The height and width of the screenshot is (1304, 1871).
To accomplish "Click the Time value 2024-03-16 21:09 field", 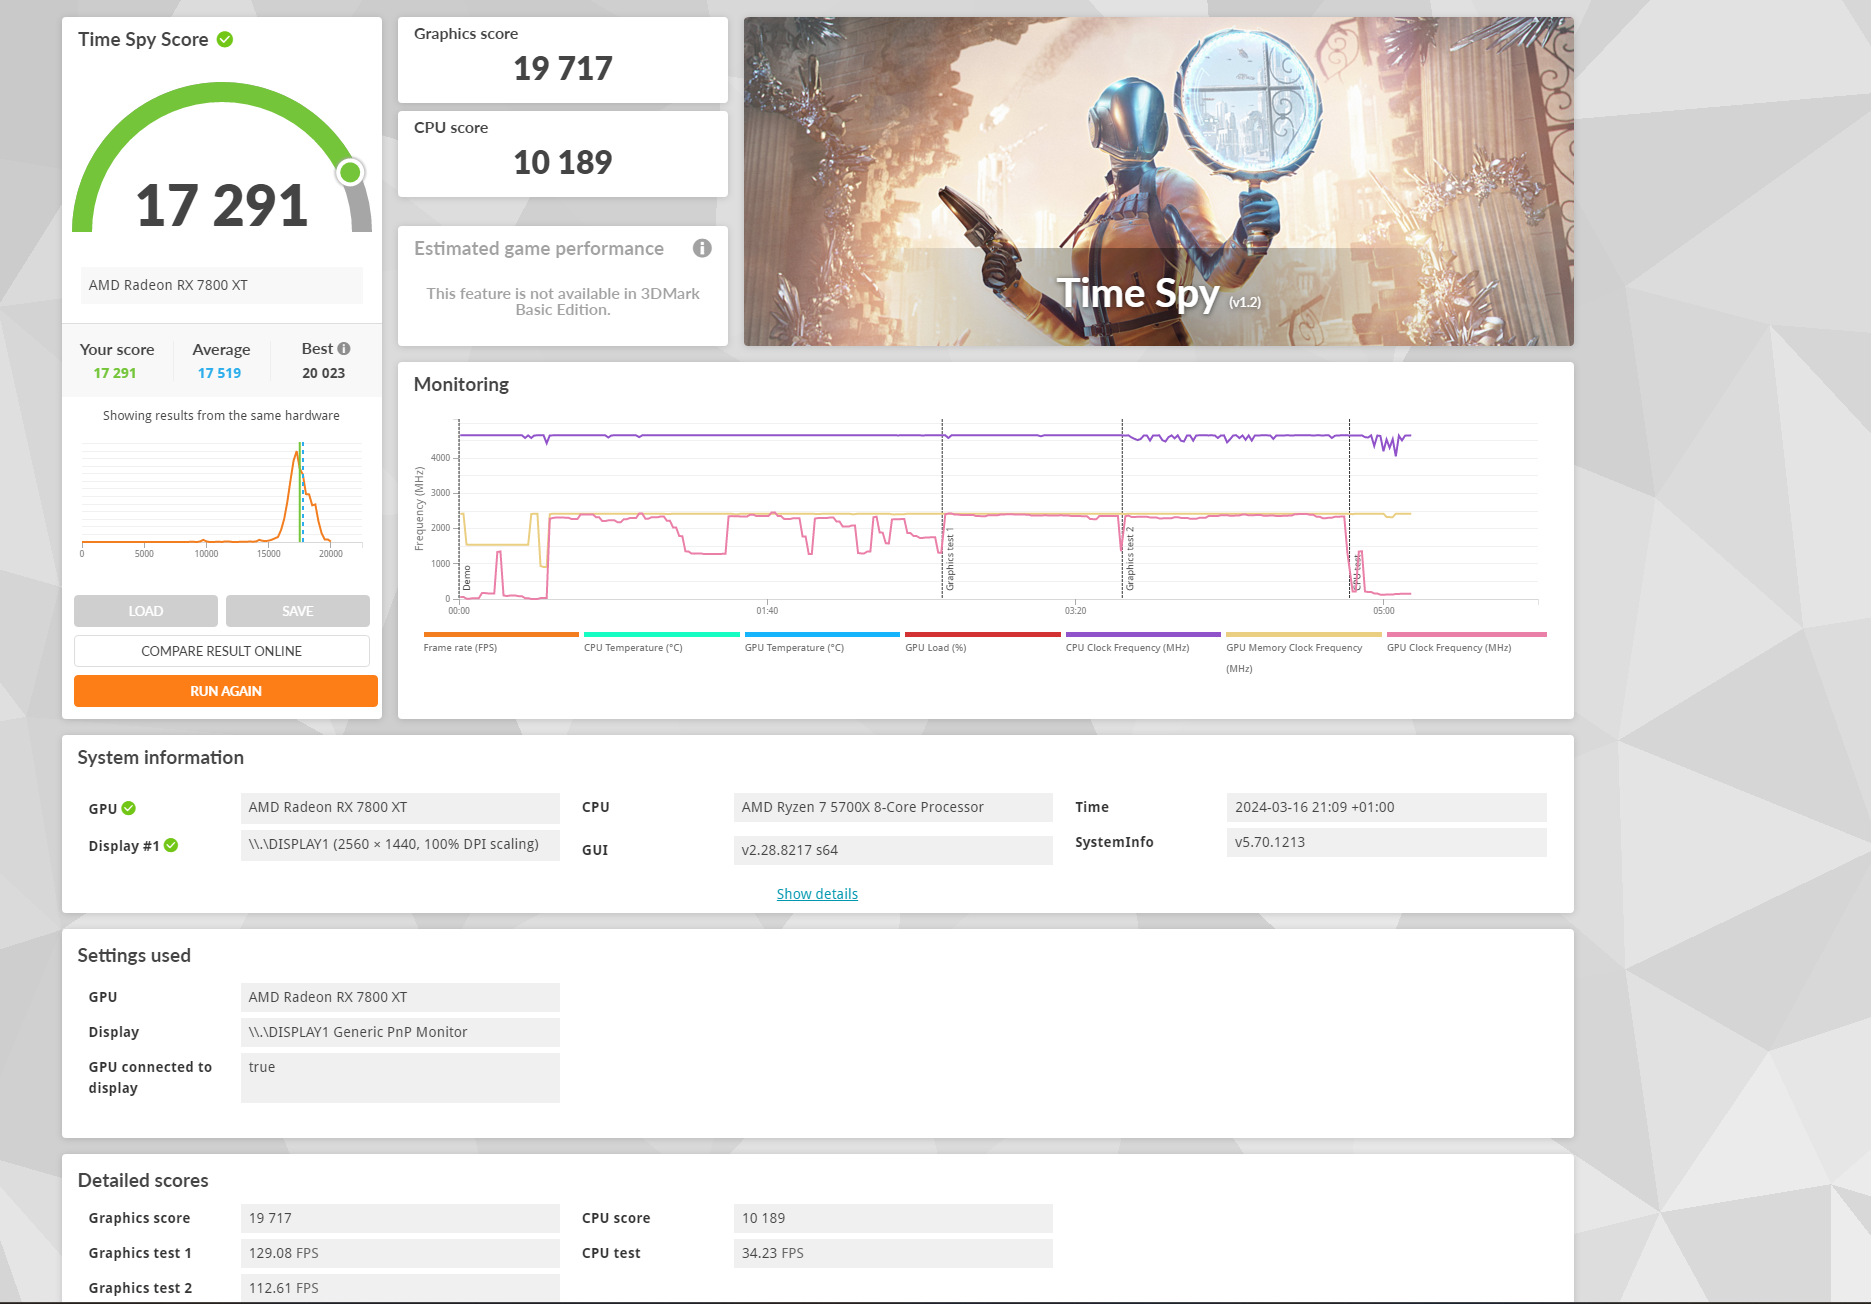I will pyautogui.click(x=1387, y=807).
